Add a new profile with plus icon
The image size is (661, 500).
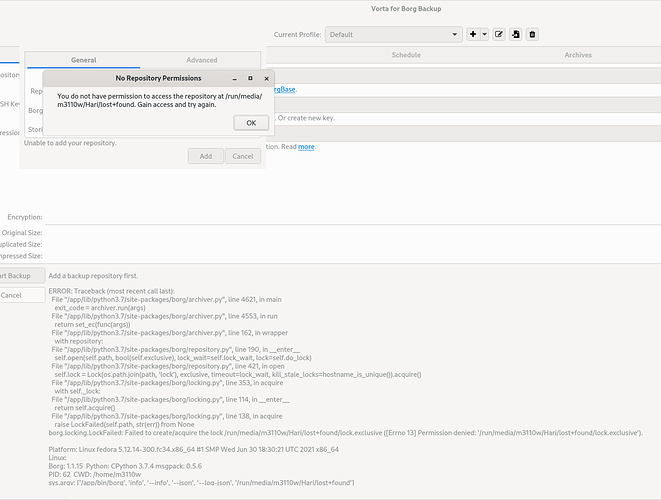(x=473, y=35)
